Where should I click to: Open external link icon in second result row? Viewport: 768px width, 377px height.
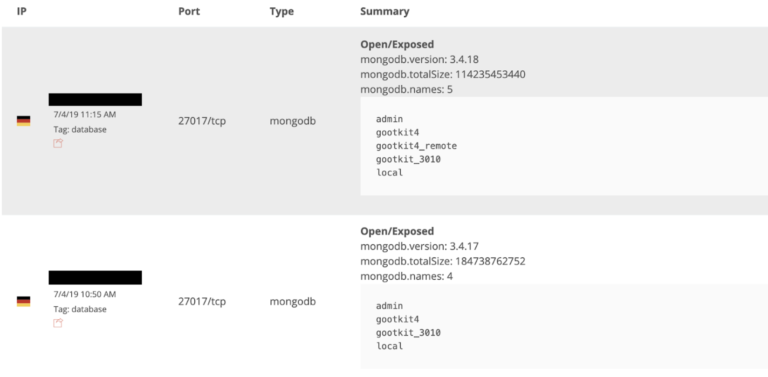pos(58,323)
